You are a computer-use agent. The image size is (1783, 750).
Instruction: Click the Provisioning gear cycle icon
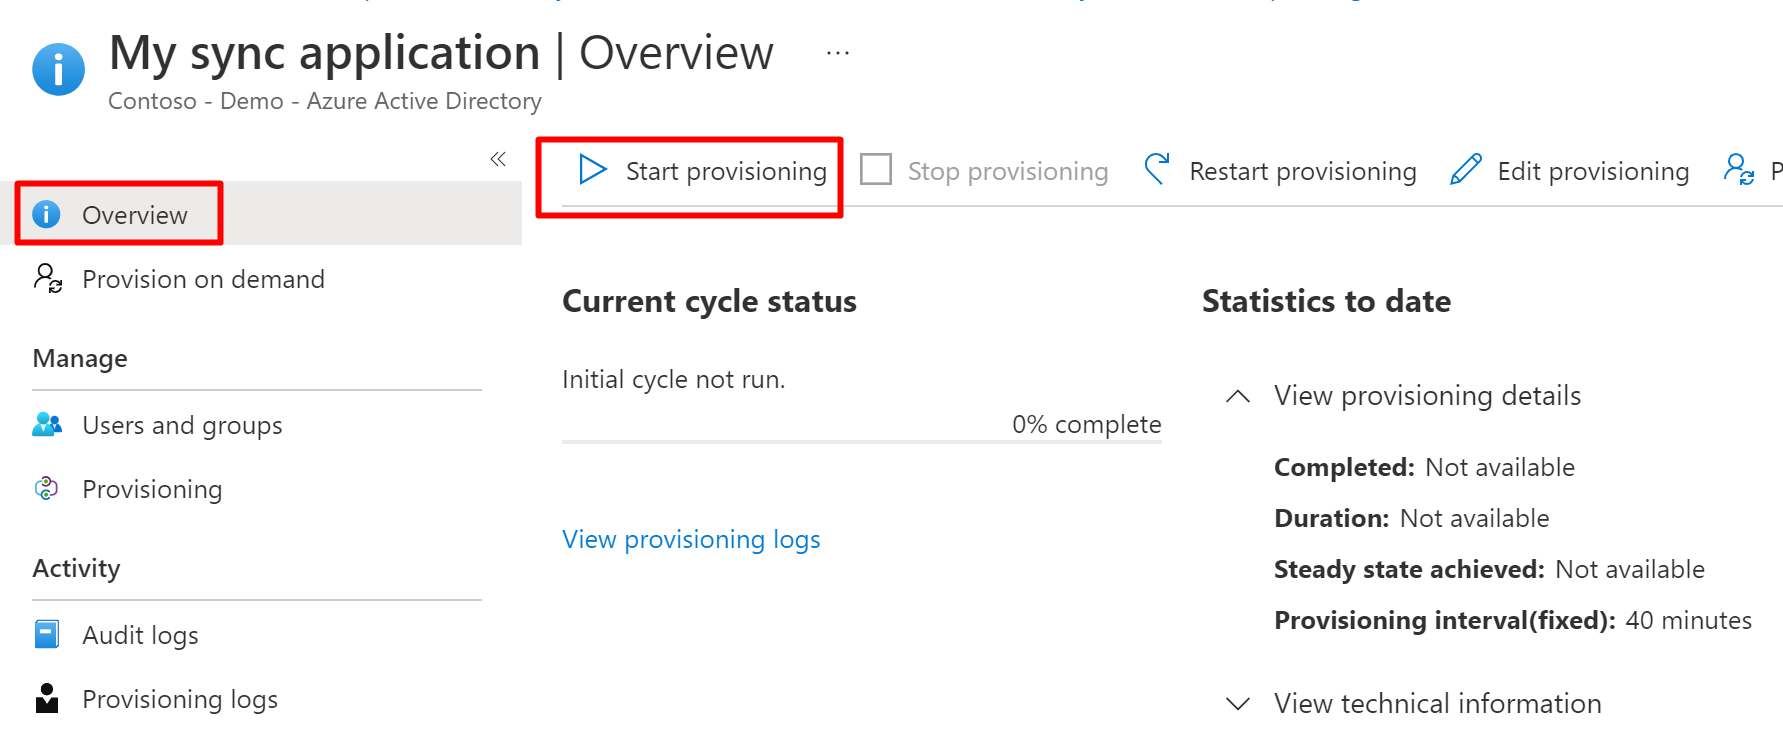click(x=47, y=489)
